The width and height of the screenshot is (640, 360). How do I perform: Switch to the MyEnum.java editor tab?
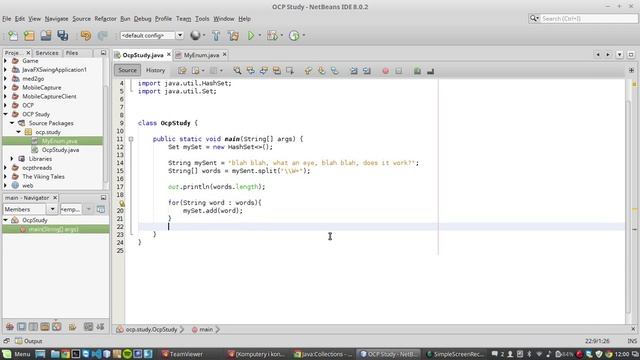201,55
